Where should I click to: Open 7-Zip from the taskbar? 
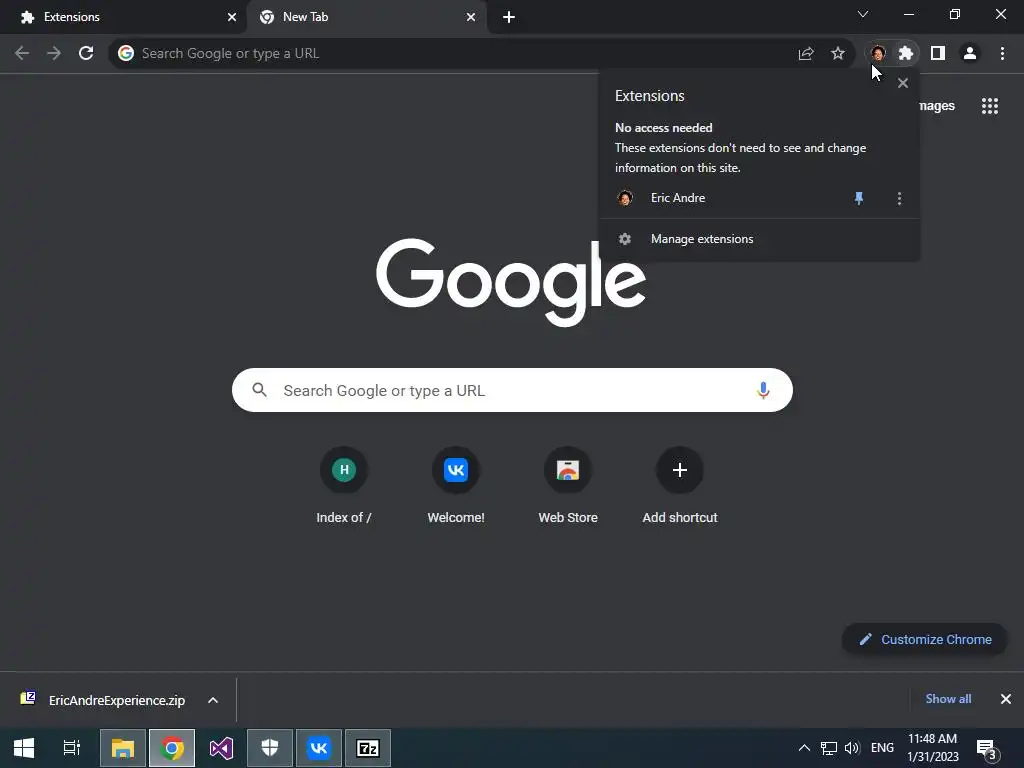click(x=368, y=748)
